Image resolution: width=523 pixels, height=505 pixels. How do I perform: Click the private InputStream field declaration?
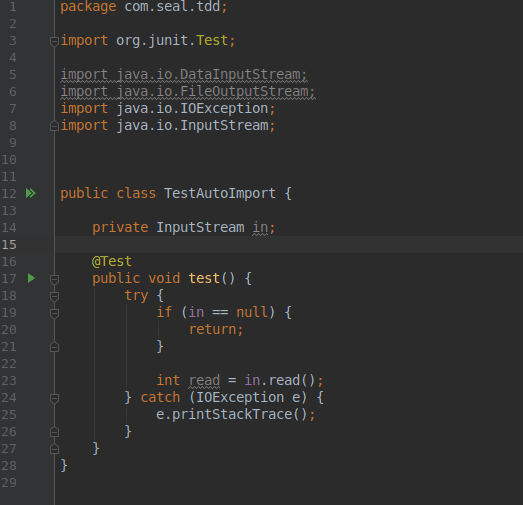(183, 227)
